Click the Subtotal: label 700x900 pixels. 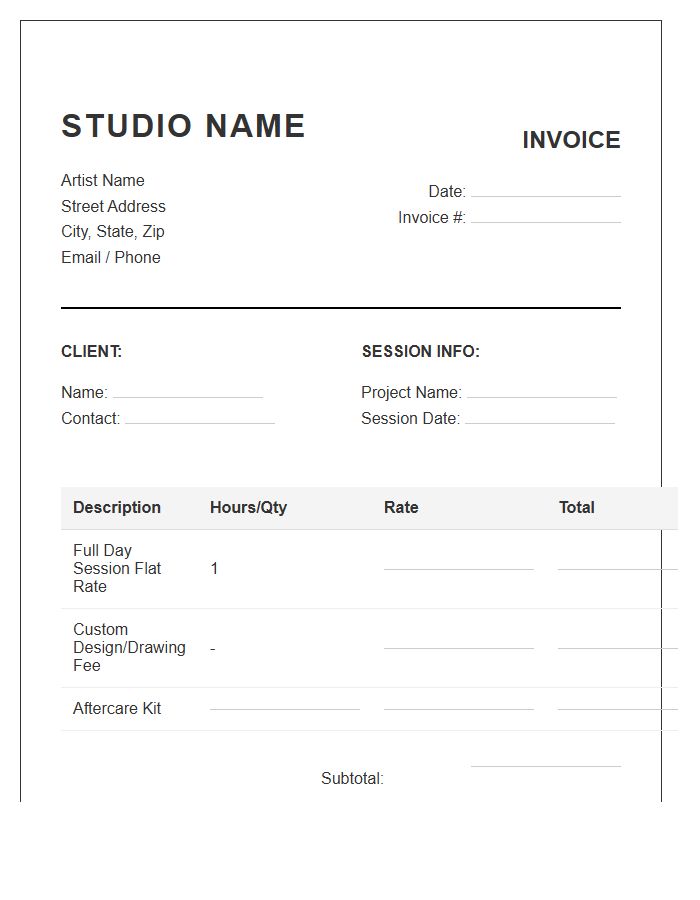coord(352,778)
